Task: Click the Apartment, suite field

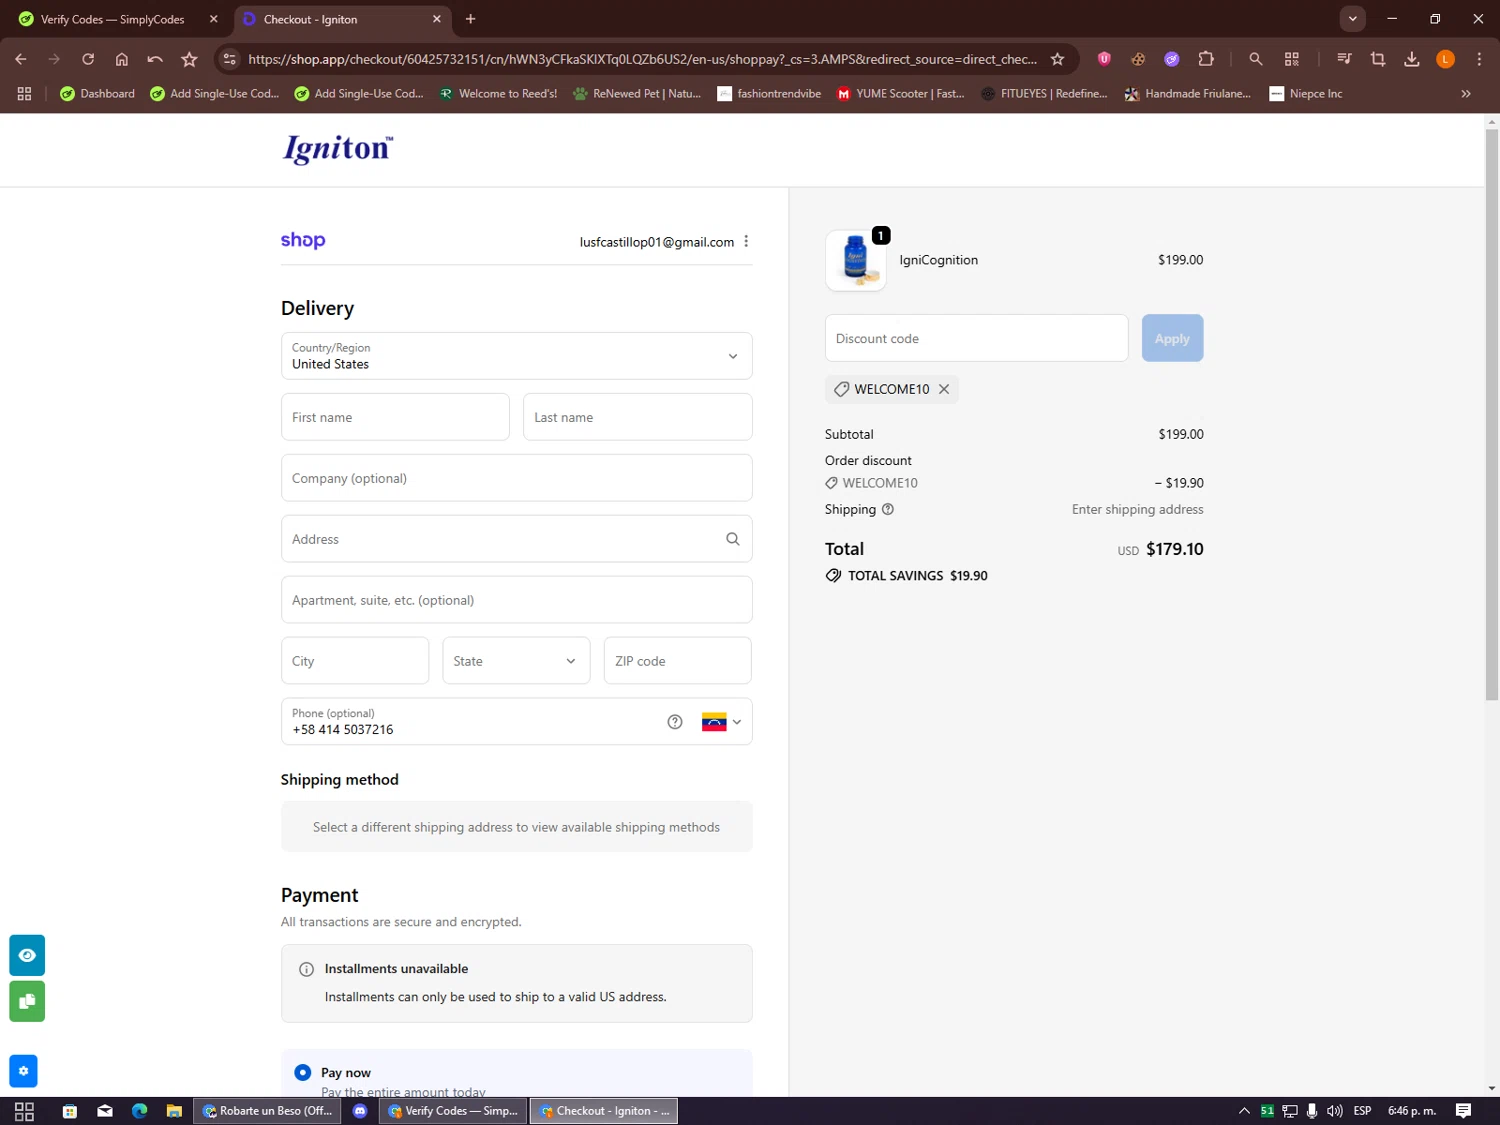Action: tap(516, 600)
